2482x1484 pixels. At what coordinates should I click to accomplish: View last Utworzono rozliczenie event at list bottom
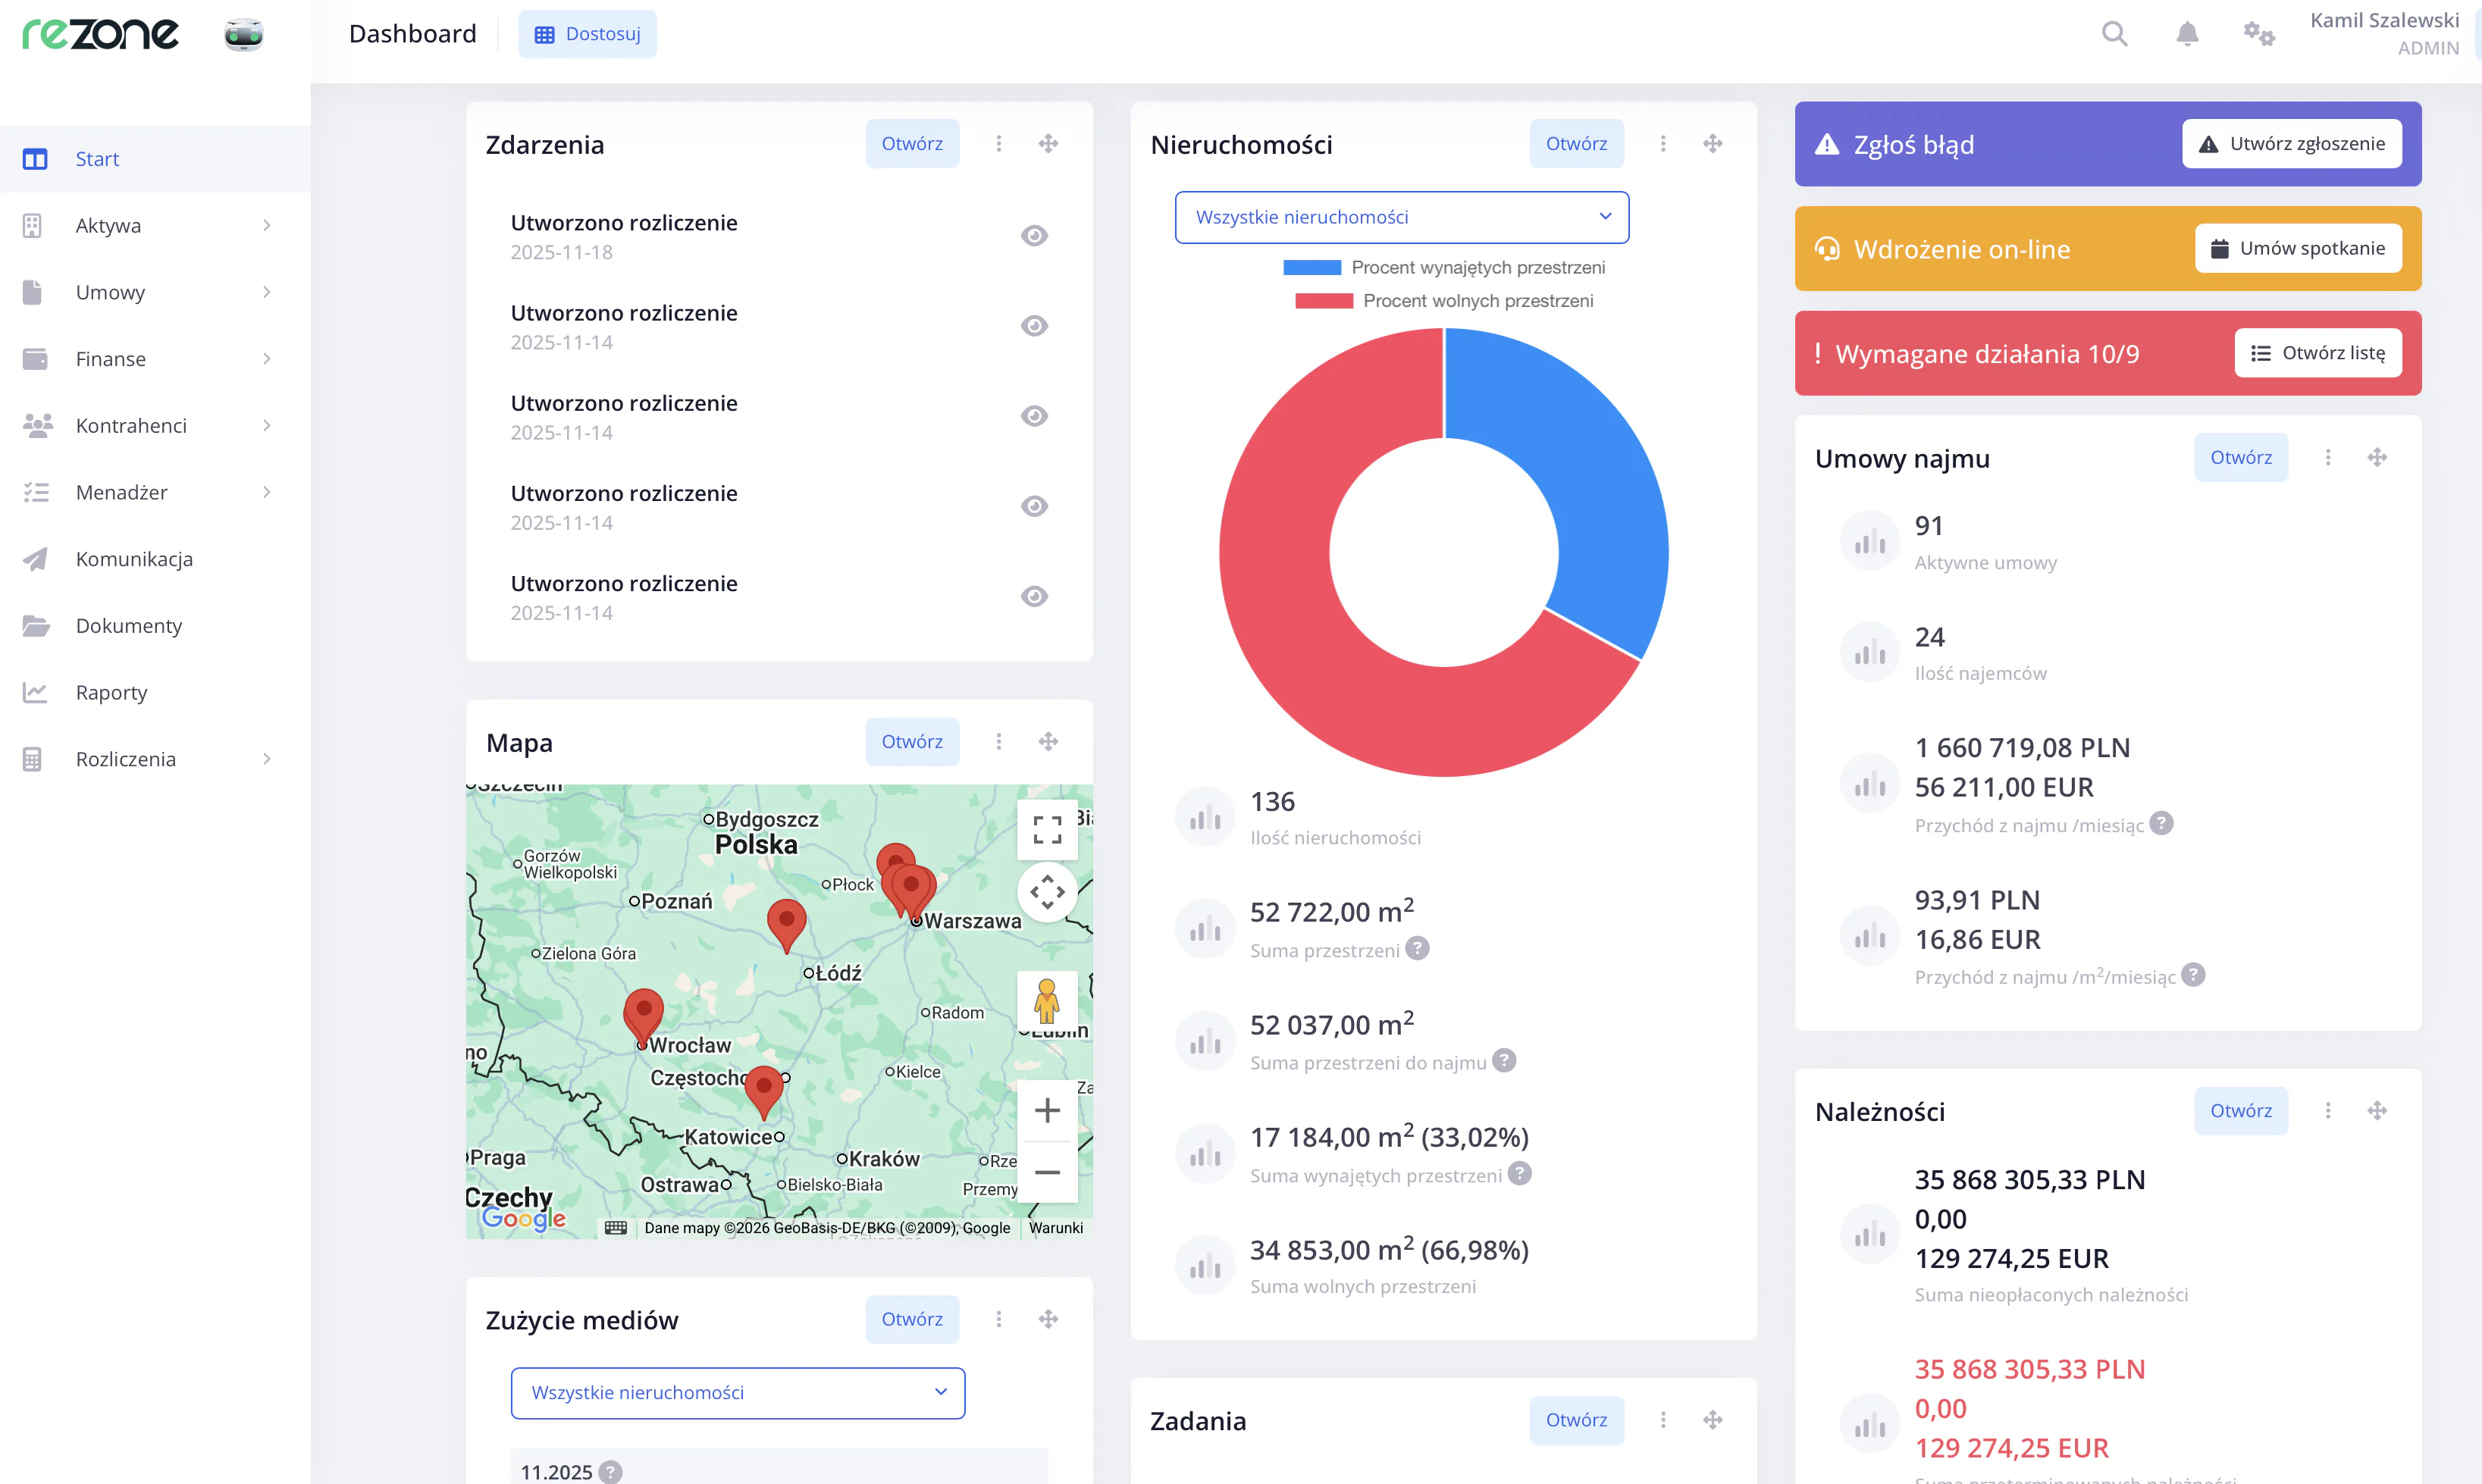(1034, 596)
